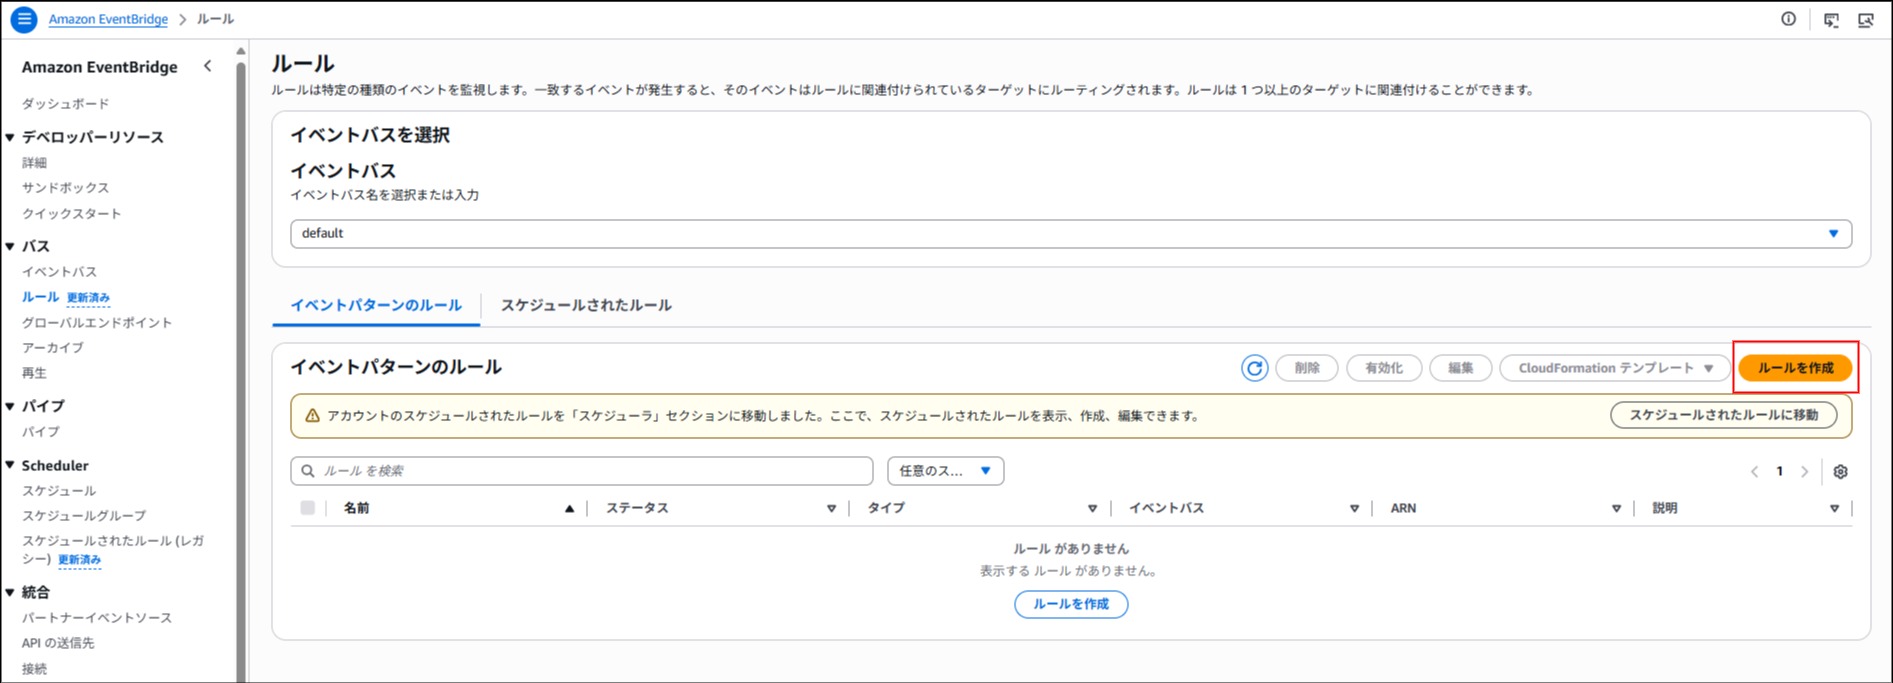Viewport: 1893px width, 683px height.
Task: Click the ルールを検索 search field
Action: point(590,471)
